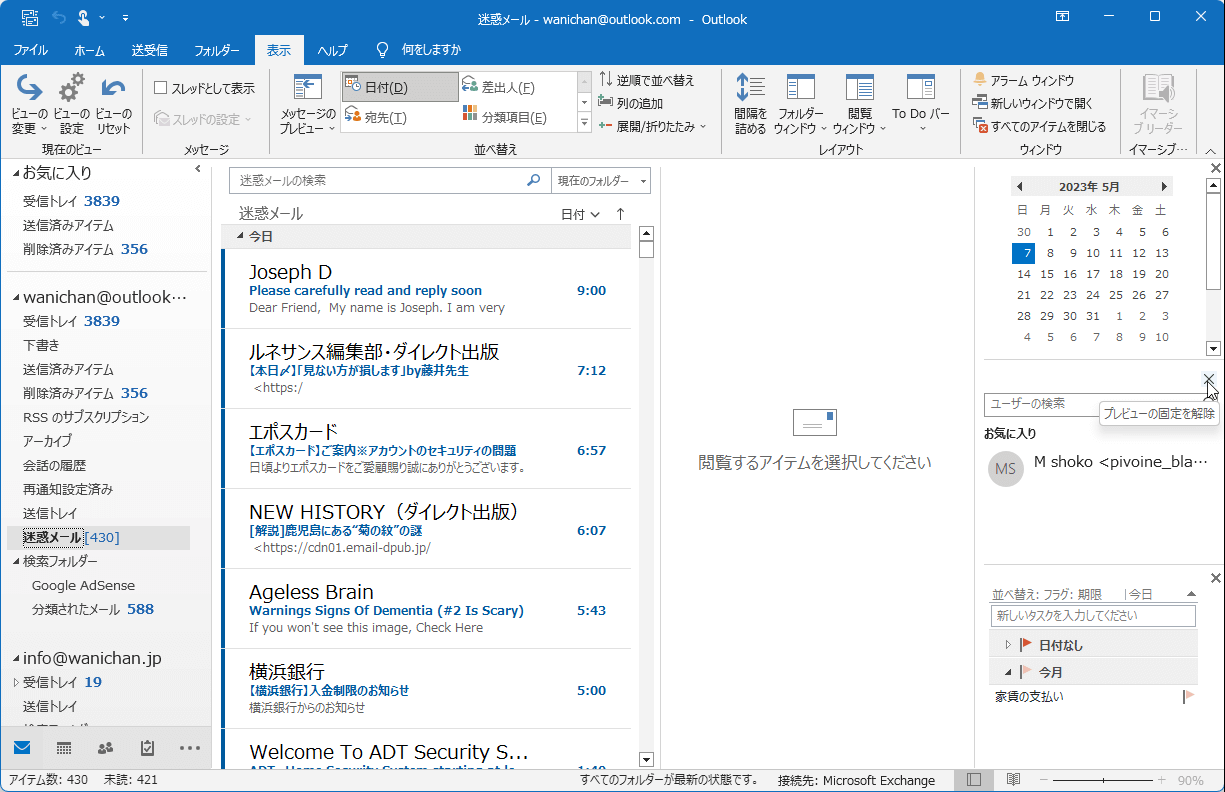Expand 受信トレイ 19 under info@wanichan.jp
Screen dimensions: 1225x792
coord(16,682)
